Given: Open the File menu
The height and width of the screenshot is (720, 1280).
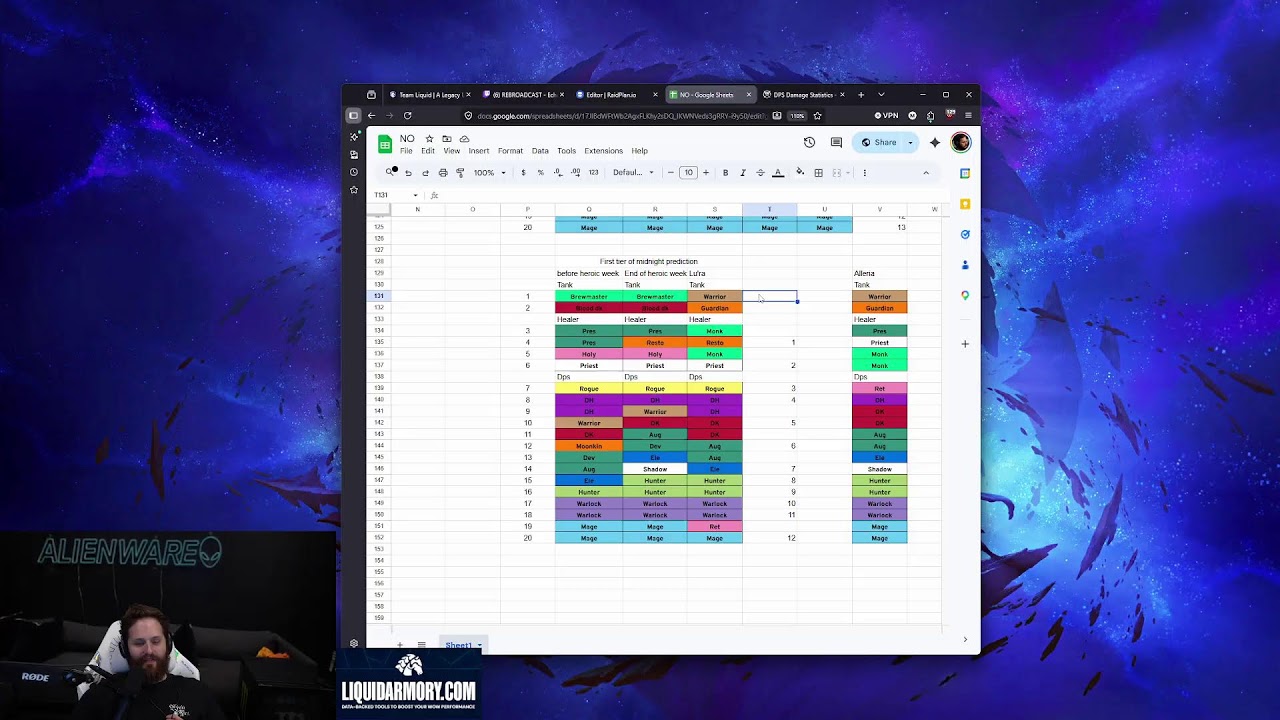Looking at the screenshot, I should (x=406, y=151).
